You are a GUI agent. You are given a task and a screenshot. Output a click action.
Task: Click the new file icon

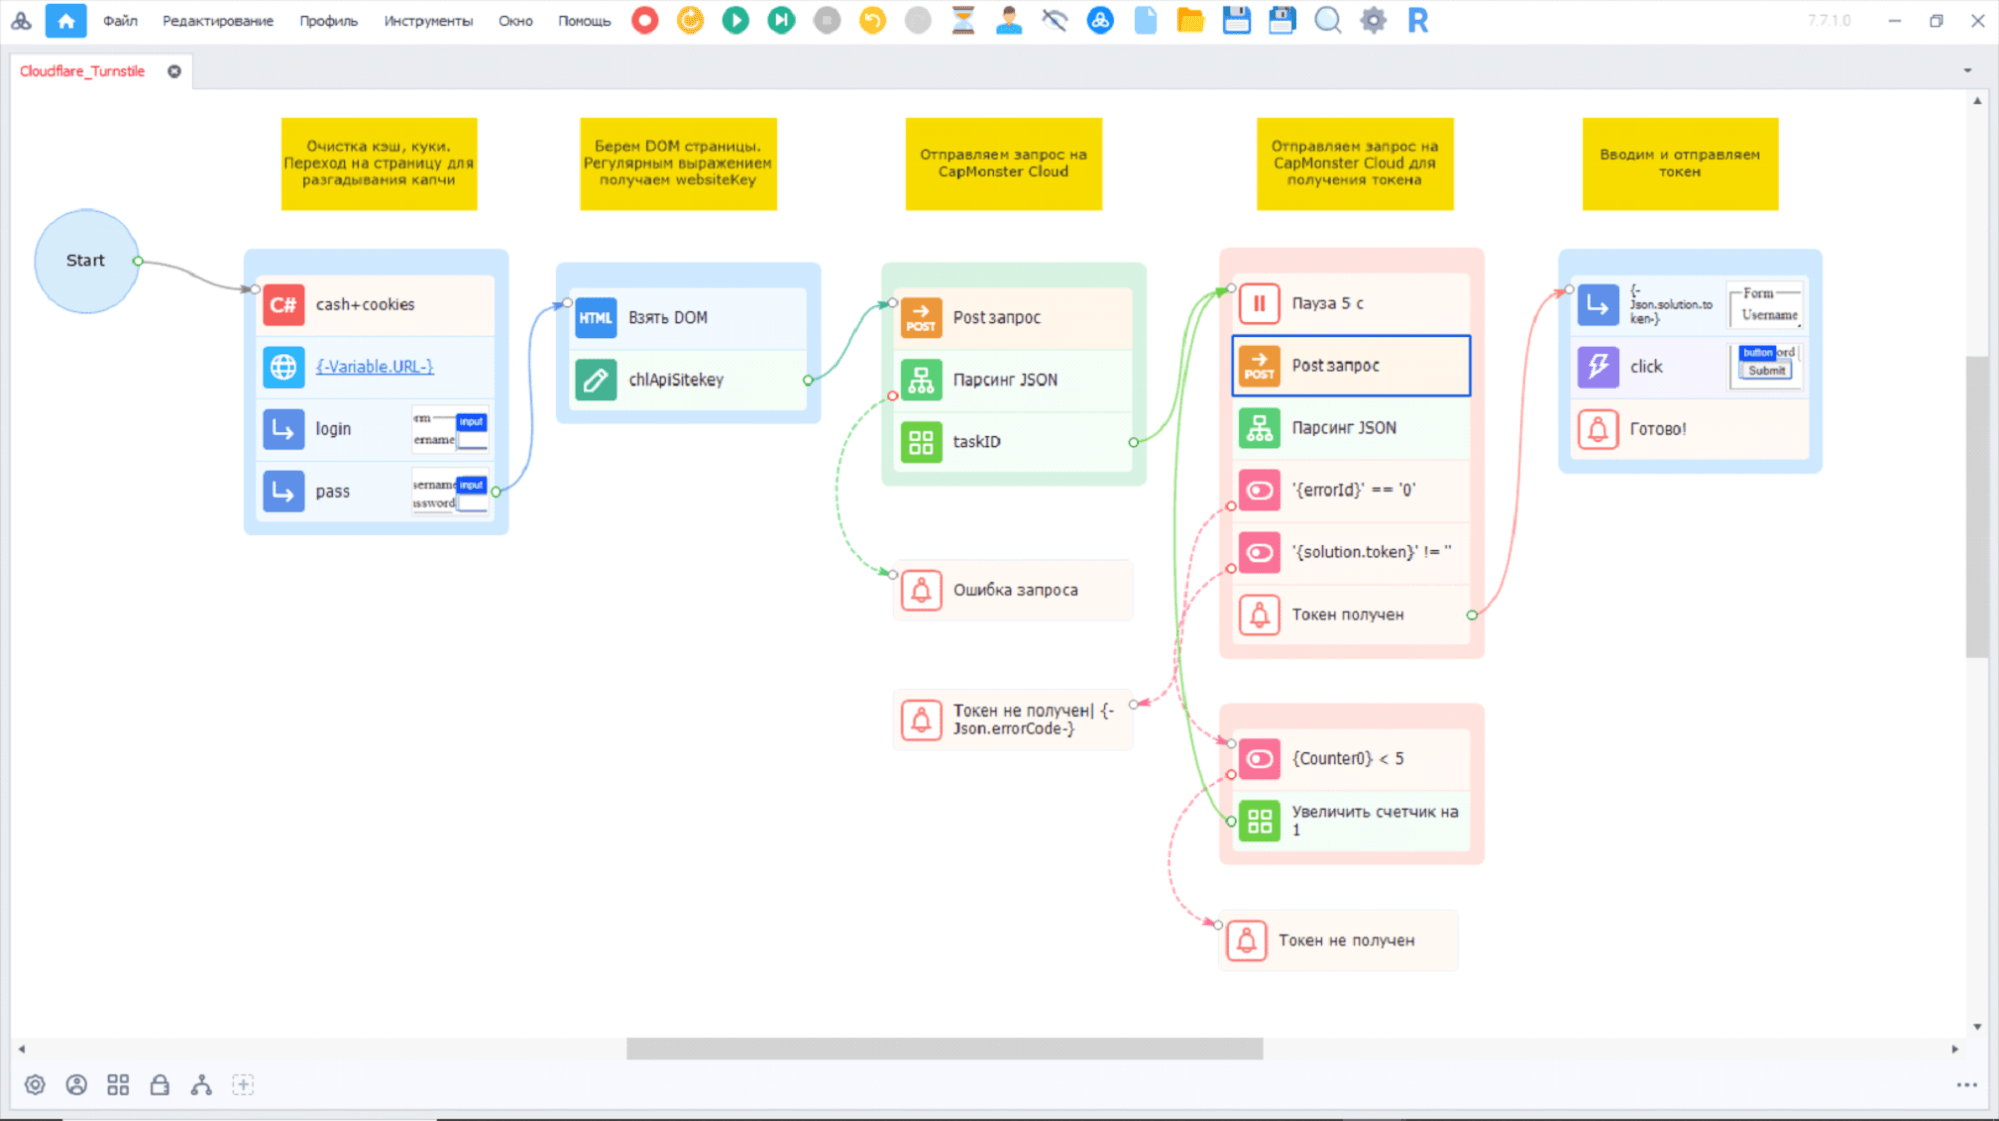[1146, 20]
